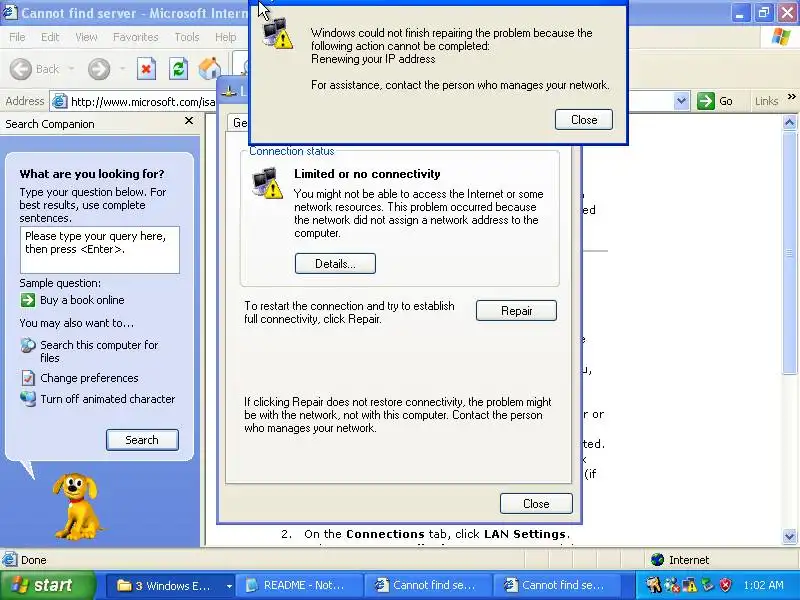Click the Internet zone globe icon

pyautogui.click(x=658, y=560)
